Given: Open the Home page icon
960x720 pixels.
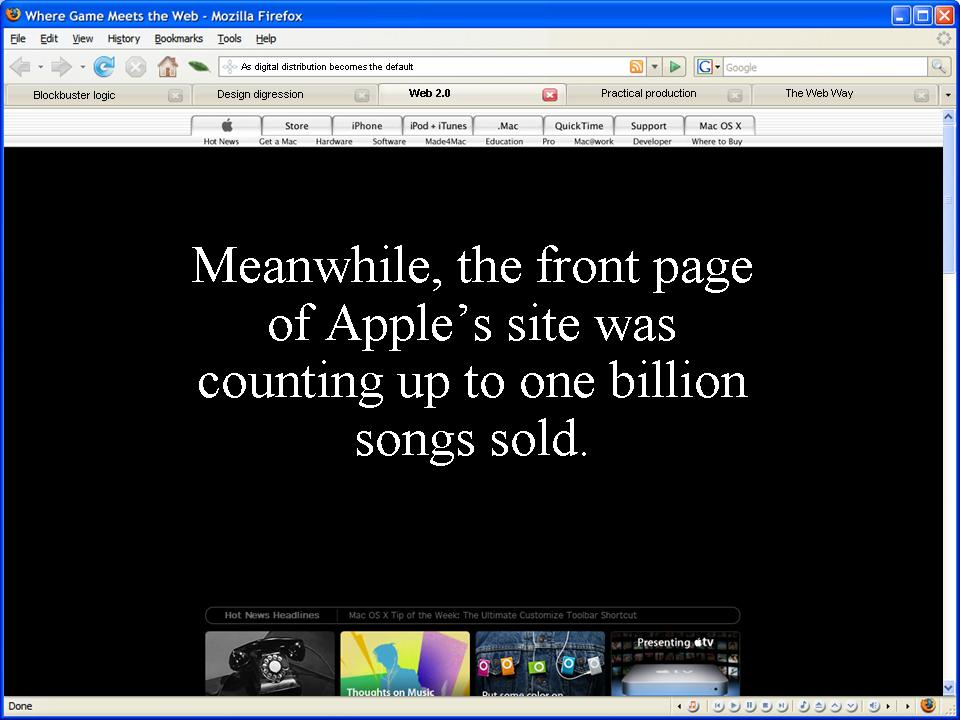Looking at the screenshot, I should pos(168,66).
